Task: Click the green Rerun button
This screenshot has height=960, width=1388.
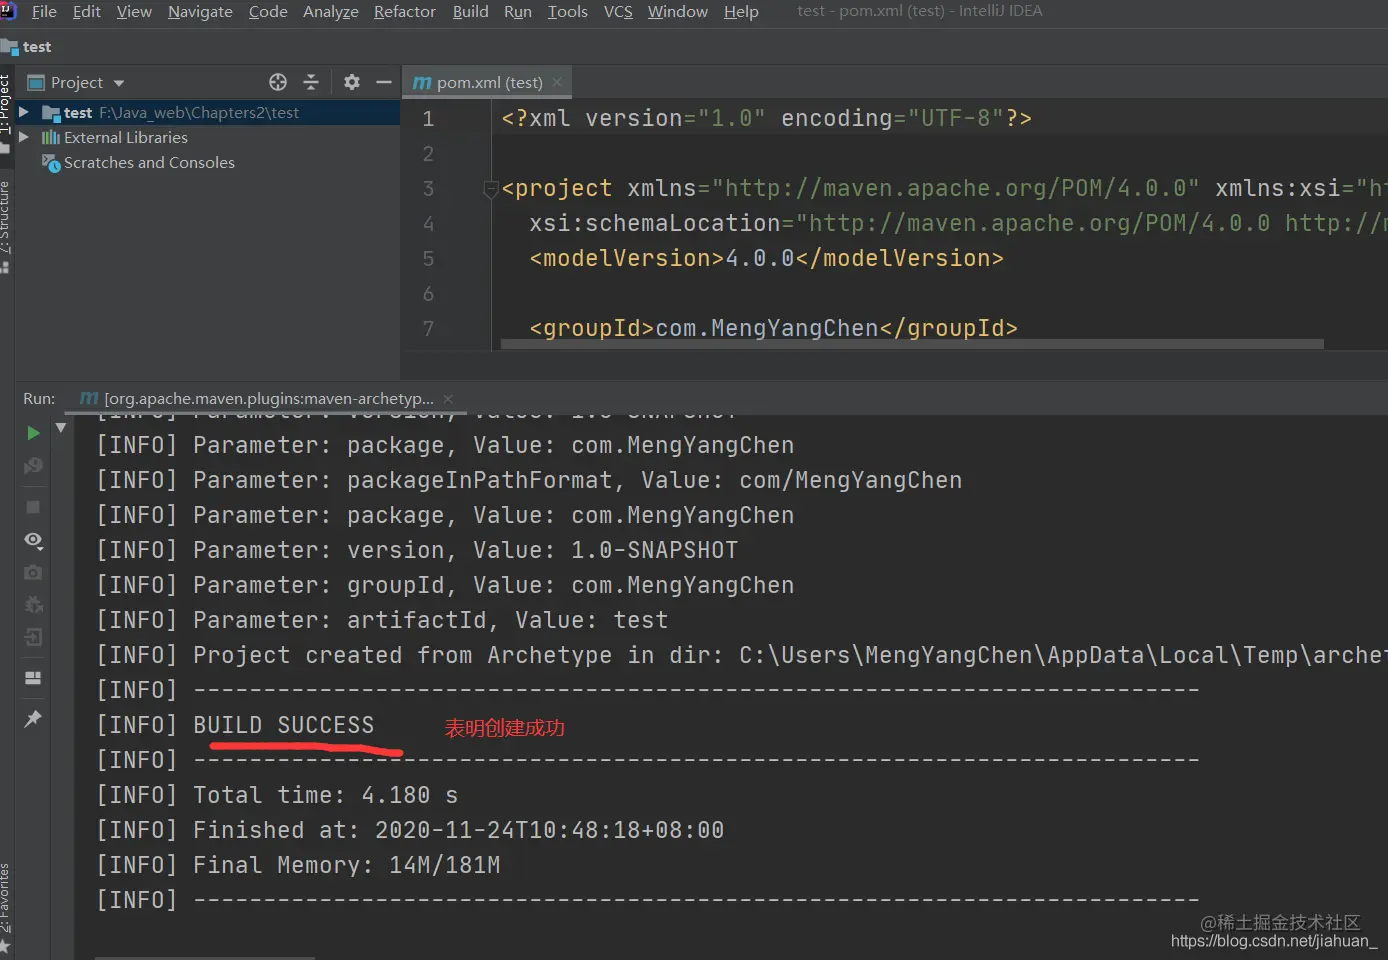Action: tap(33, 433)
